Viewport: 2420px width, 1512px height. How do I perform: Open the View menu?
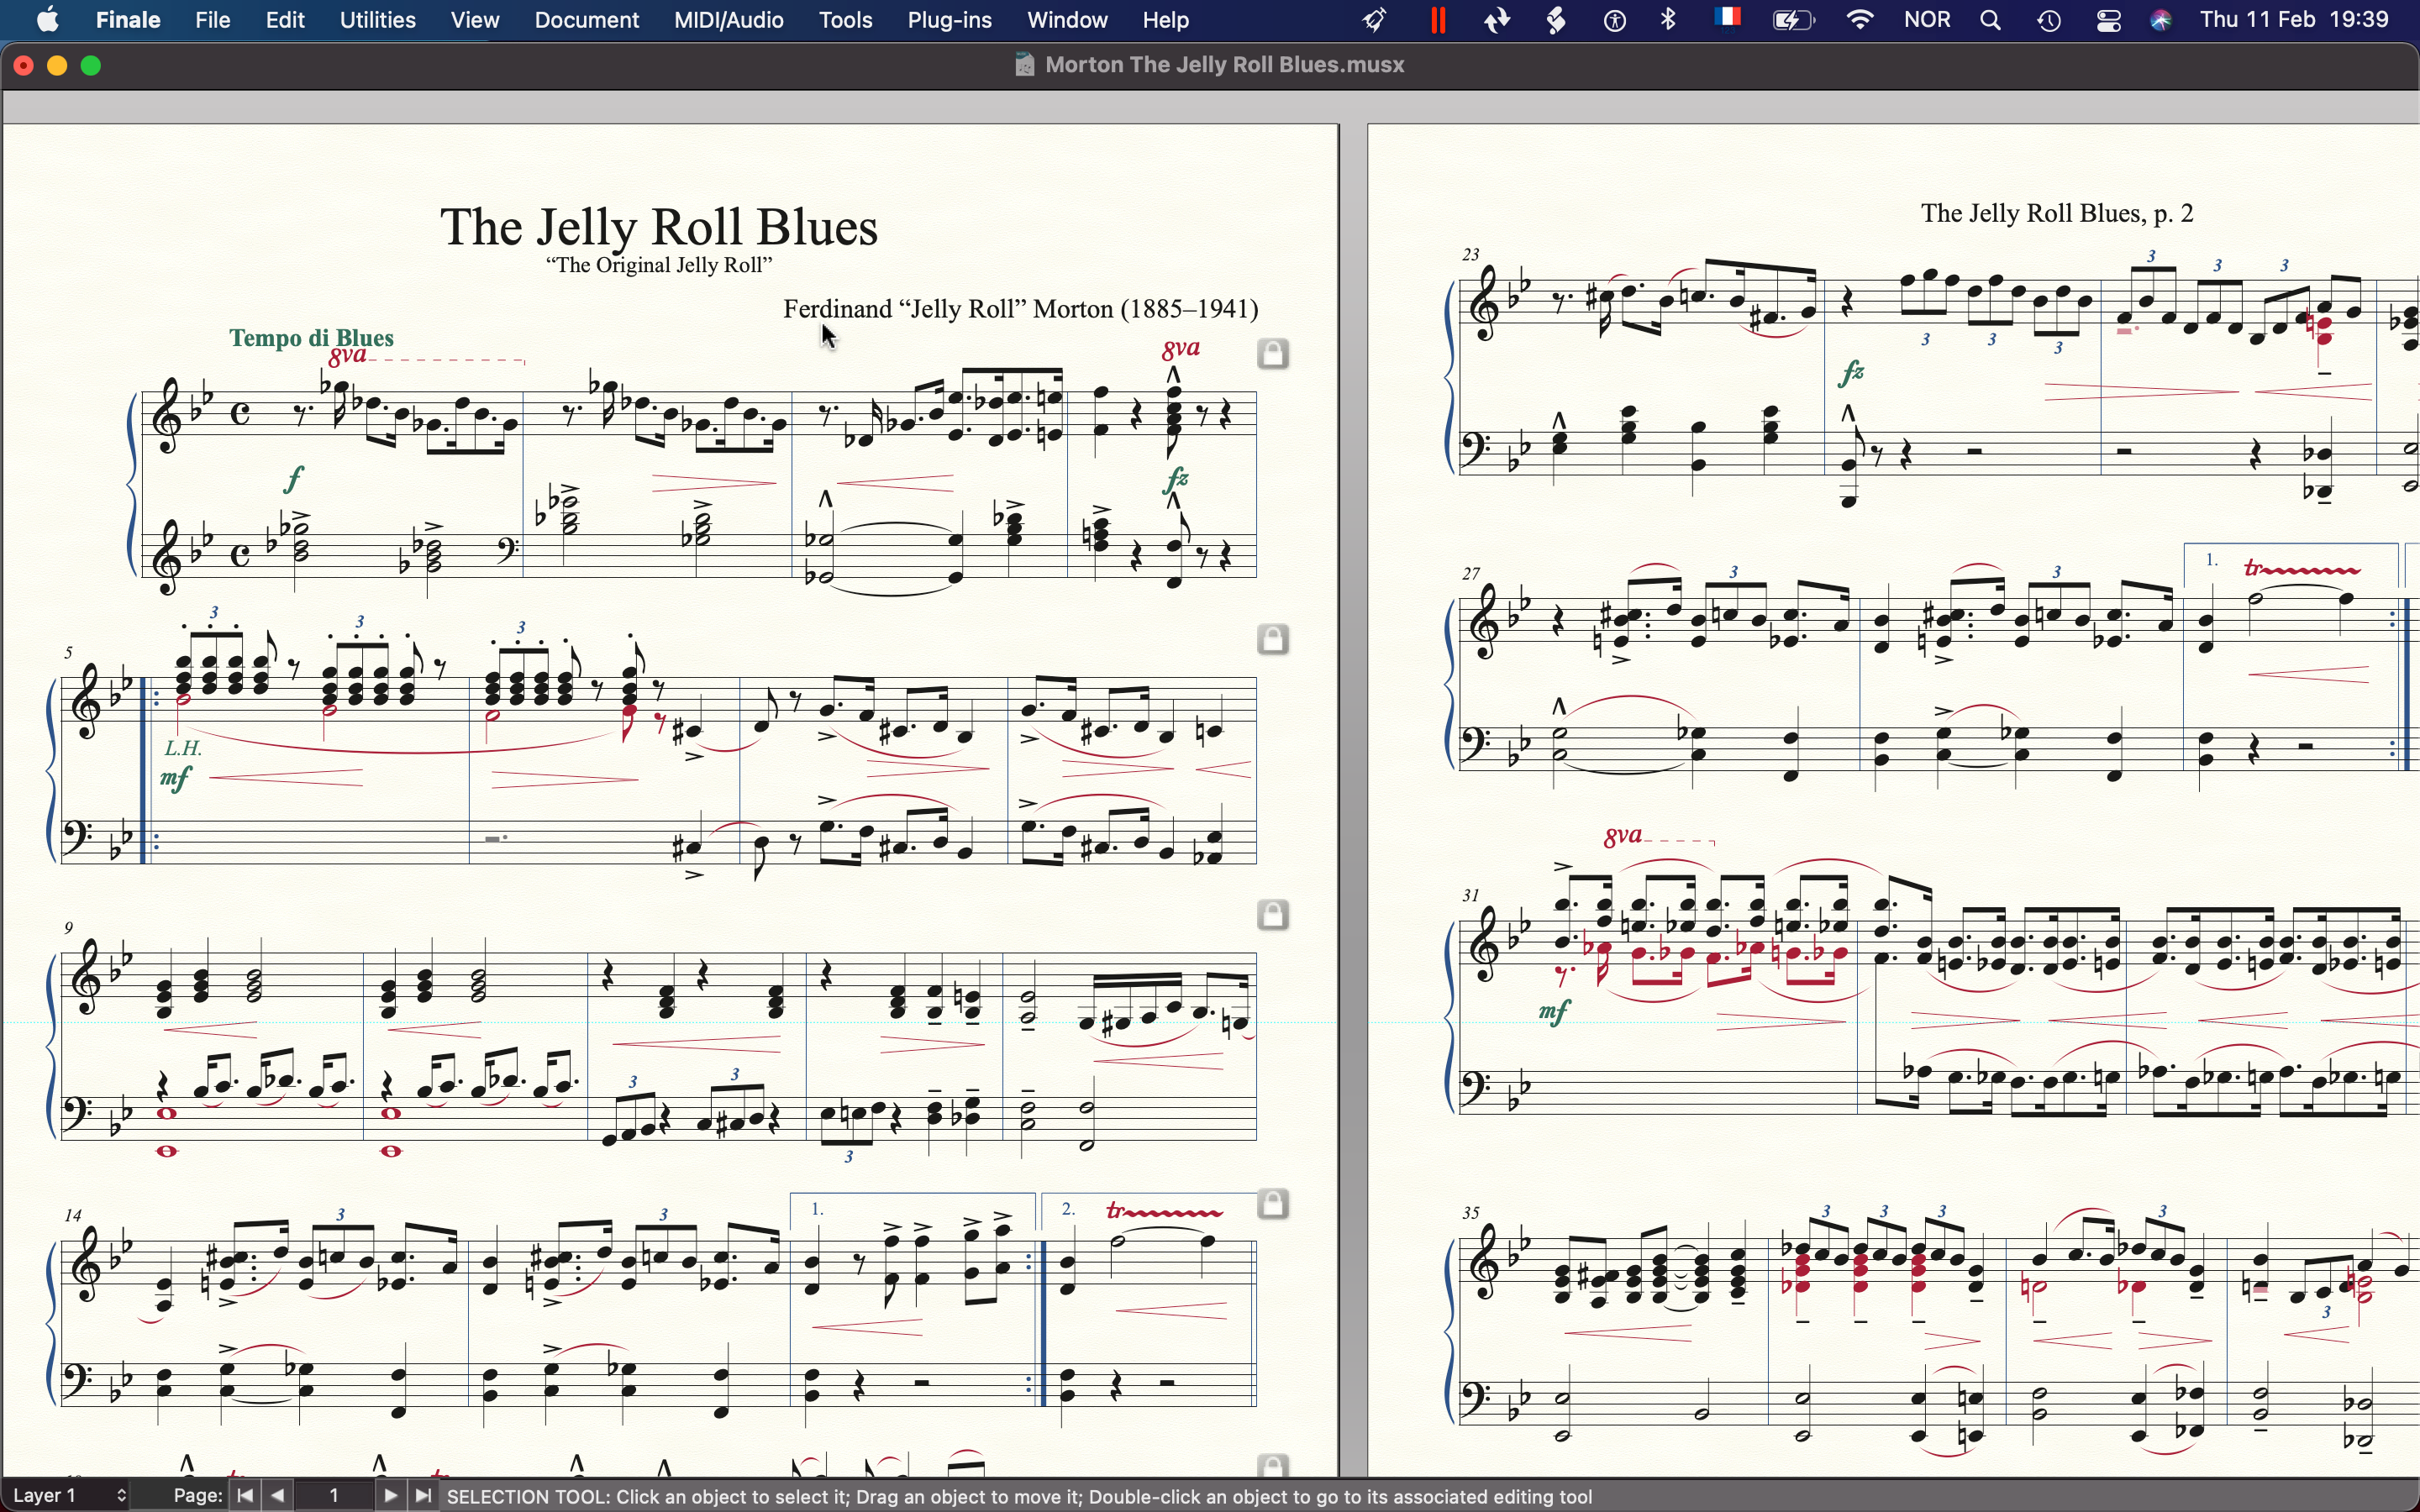[476, 20]
